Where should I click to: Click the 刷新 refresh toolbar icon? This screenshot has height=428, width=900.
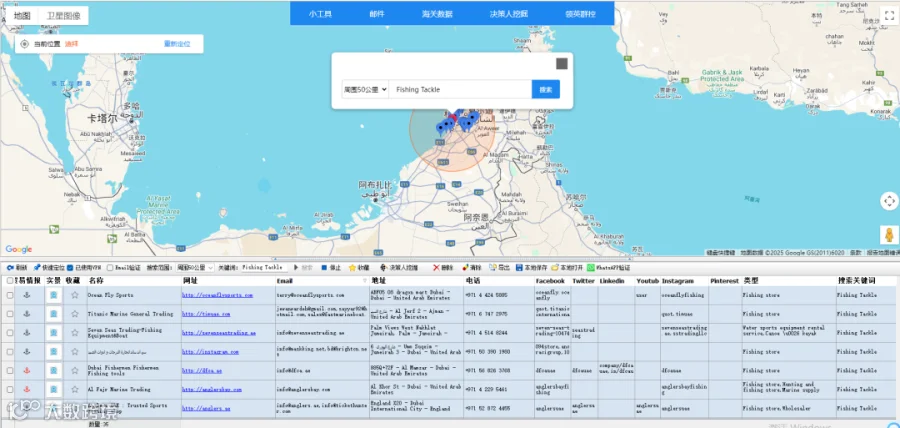[10, 267]
